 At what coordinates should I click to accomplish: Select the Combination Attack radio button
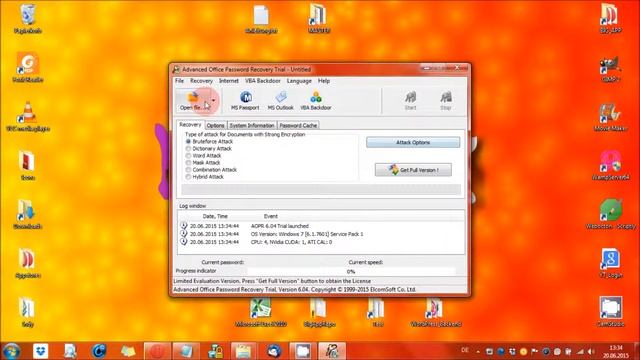(188, 169)
